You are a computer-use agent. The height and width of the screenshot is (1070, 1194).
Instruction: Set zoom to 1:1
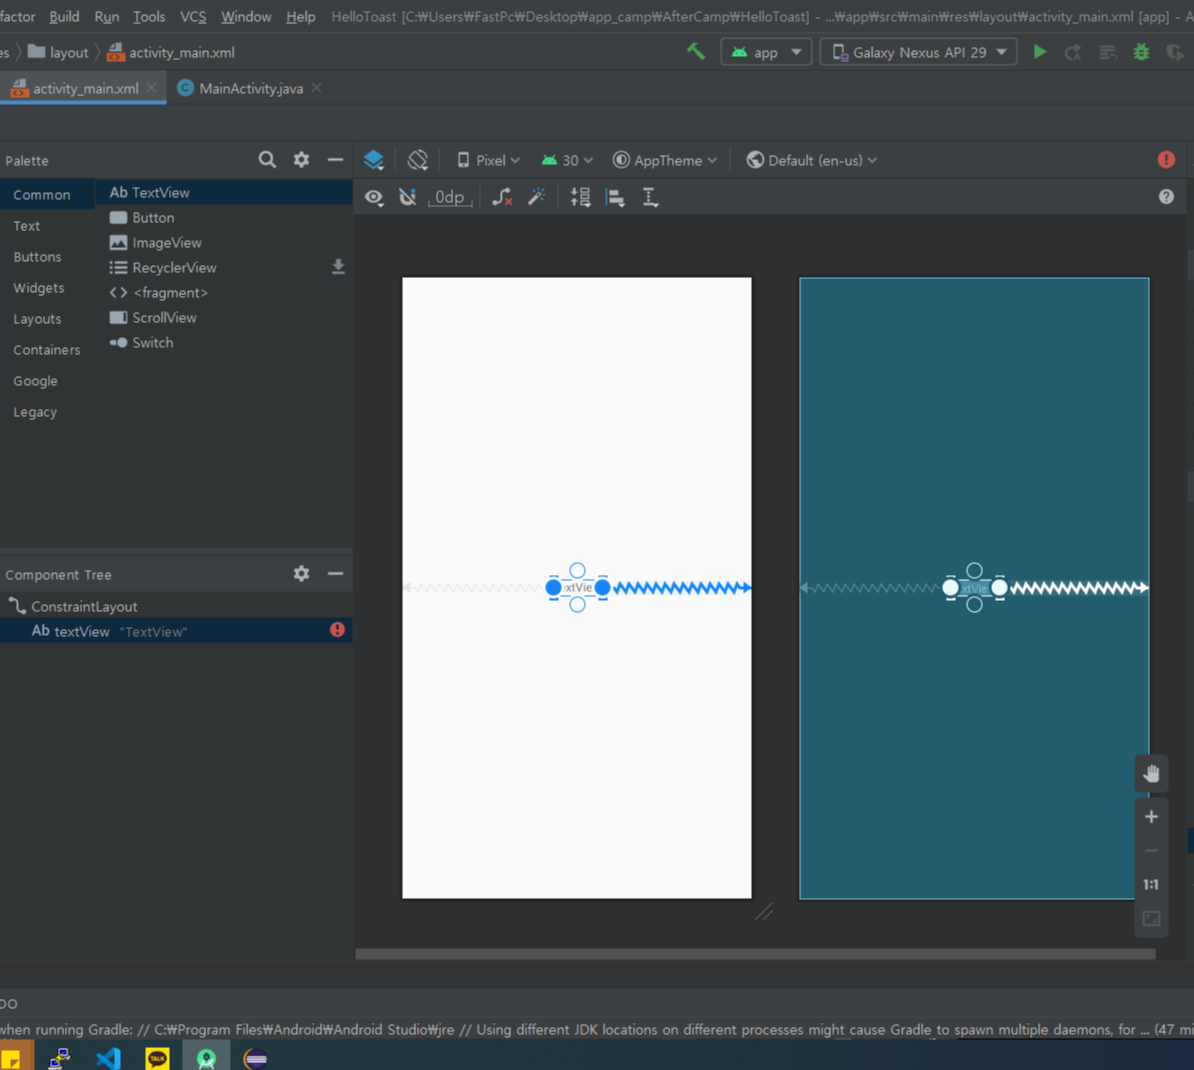tap(1151, 884)
